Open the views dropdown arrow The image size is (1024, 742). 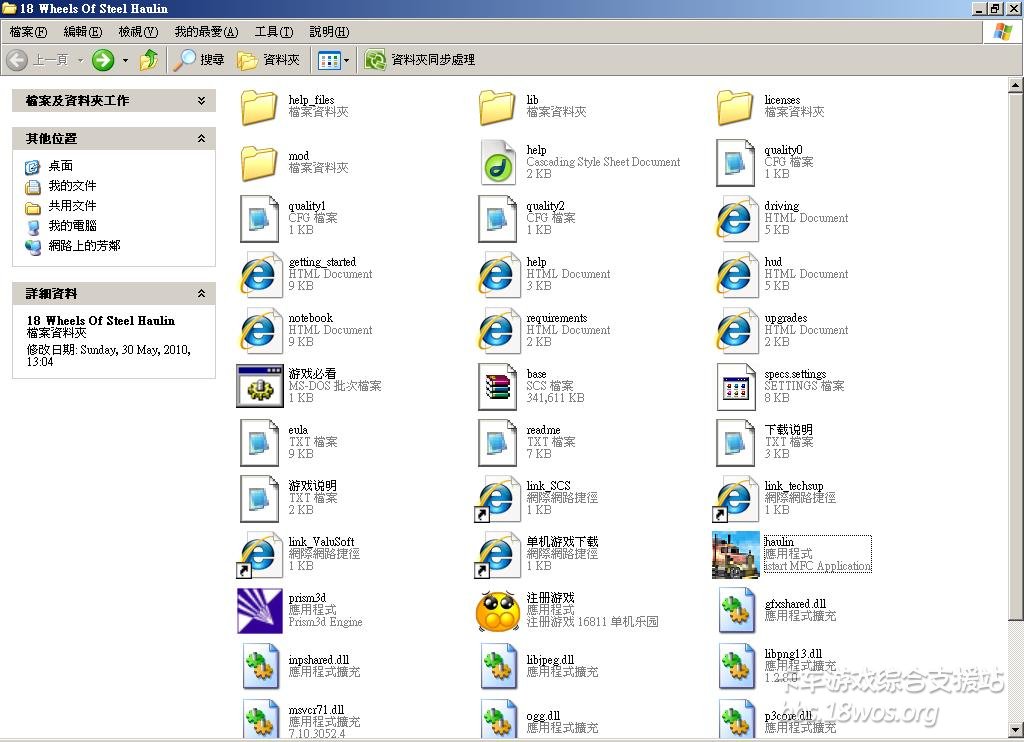click(347, 60)
